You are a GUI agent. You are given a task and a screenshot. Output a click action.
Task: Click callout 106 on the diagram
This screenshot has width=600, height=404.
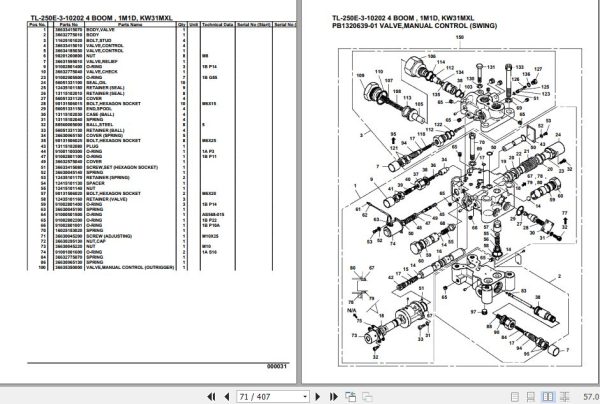pyautogui.click(x=432, y=56)
